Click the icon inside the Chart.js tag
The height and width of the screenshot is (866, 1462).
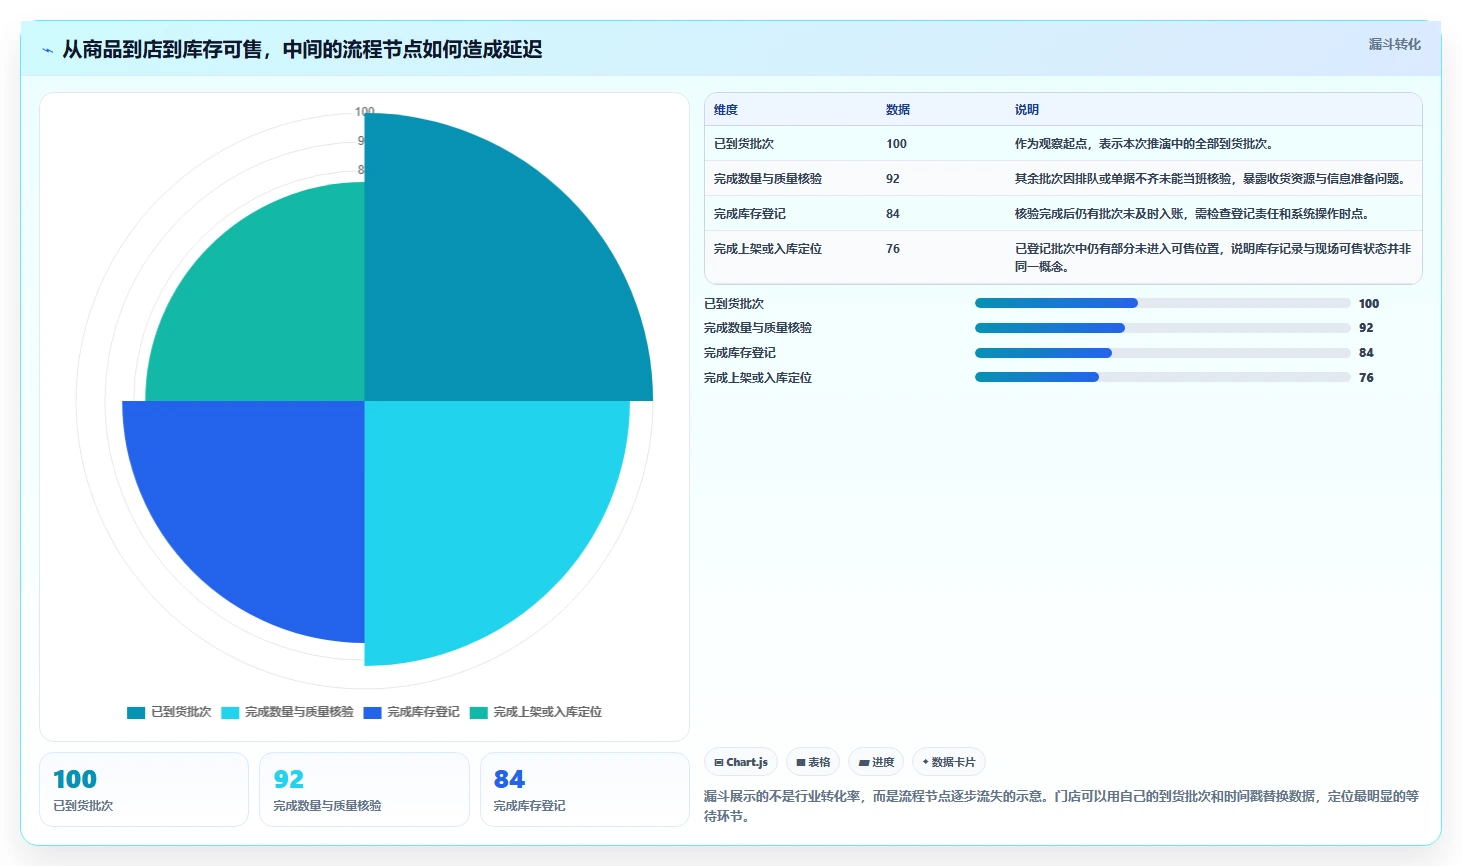[x=719, y=763]
